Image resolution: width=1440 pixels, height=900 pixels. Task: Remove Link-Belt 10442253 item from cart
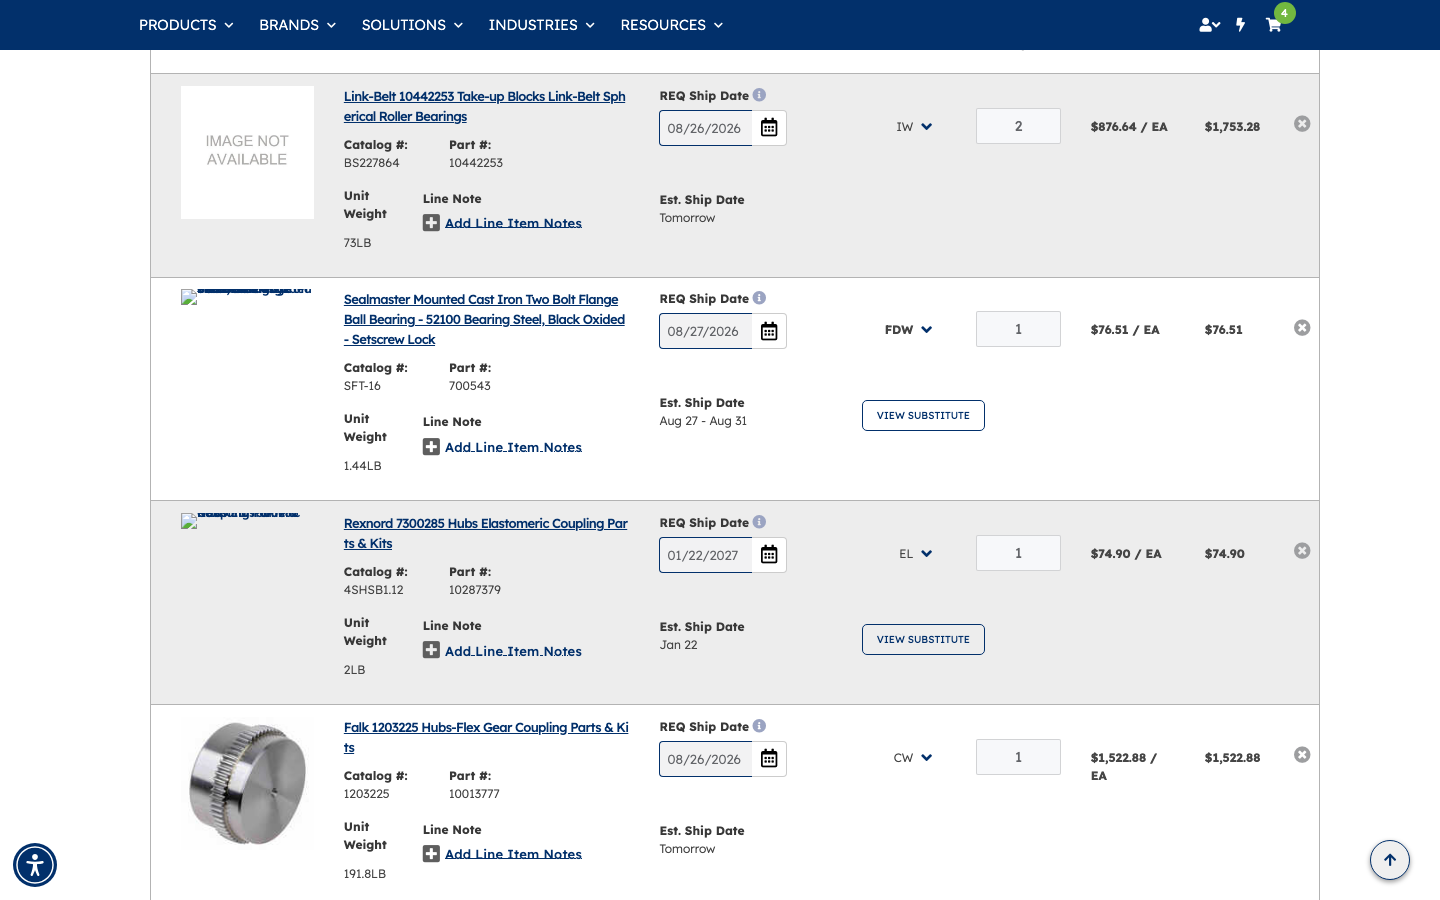click(1302, 124)
